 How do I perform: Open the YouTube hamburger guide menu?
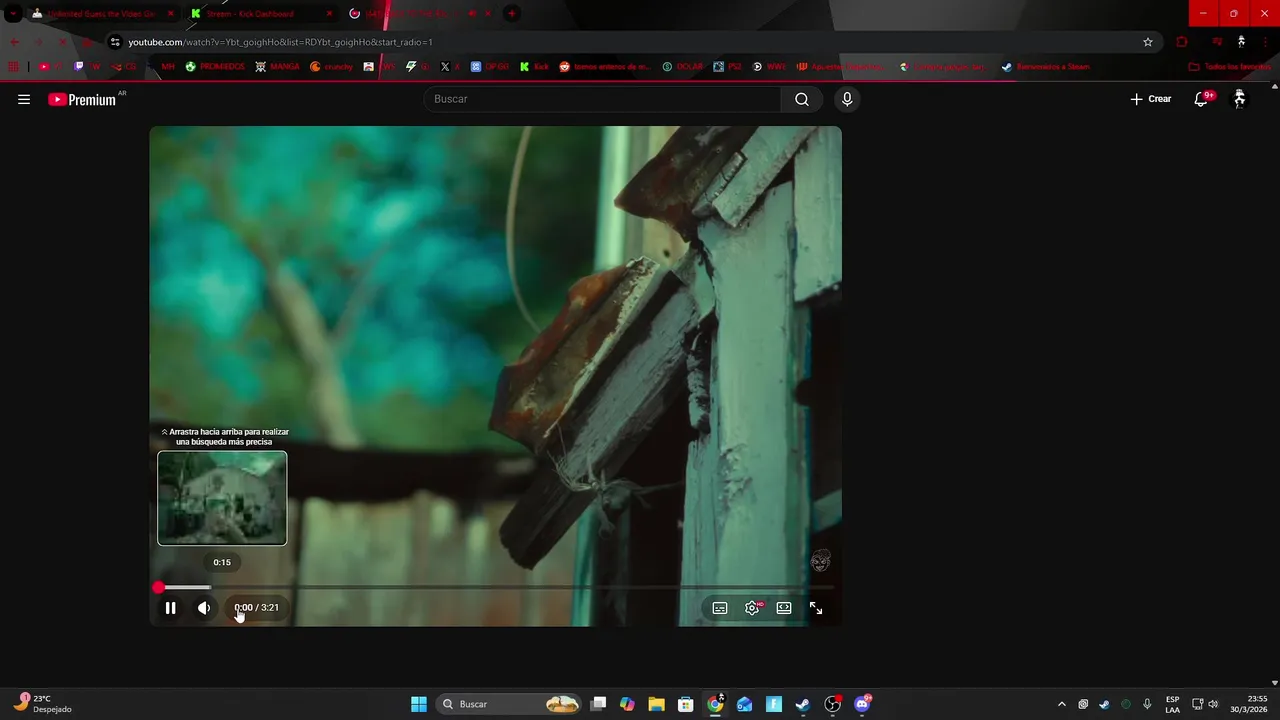click(x=24, y=99)
